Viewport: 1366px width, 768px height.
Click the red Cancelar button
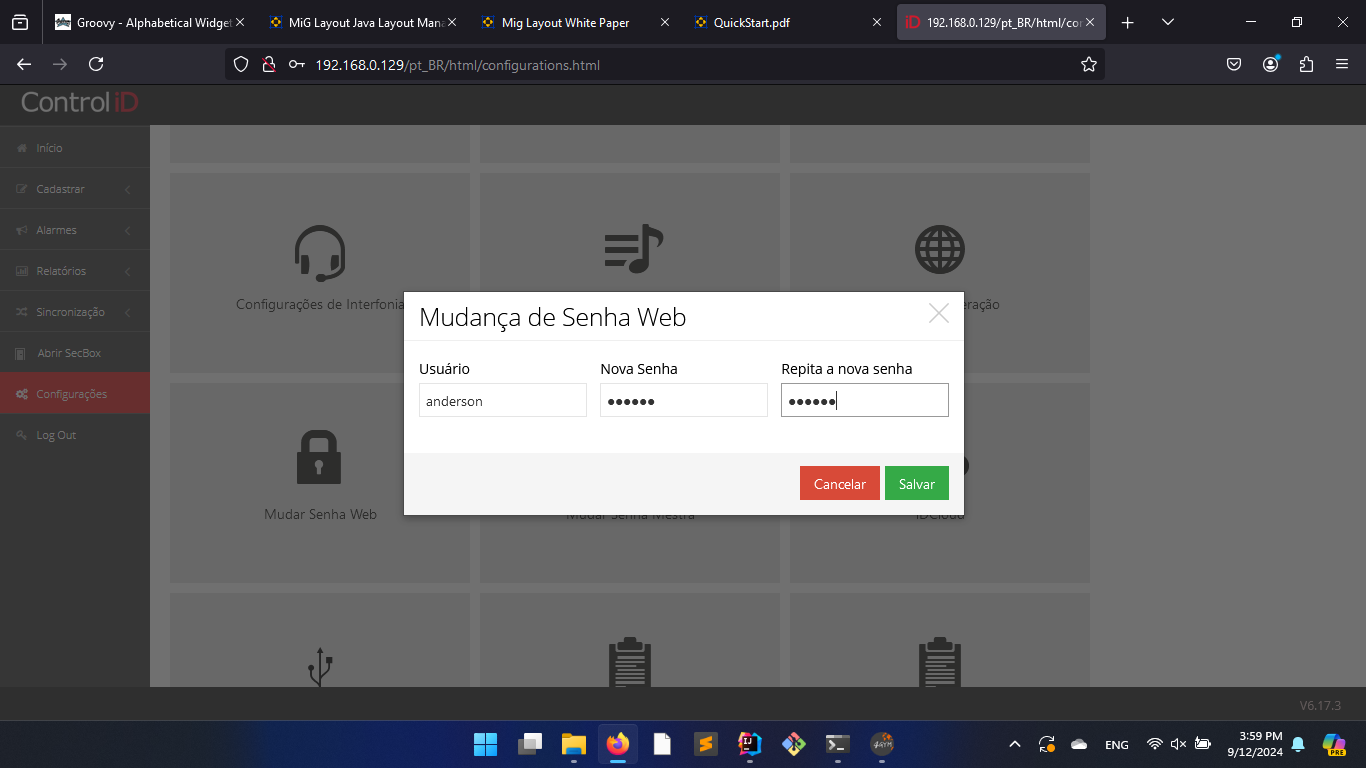click(839, 484)
